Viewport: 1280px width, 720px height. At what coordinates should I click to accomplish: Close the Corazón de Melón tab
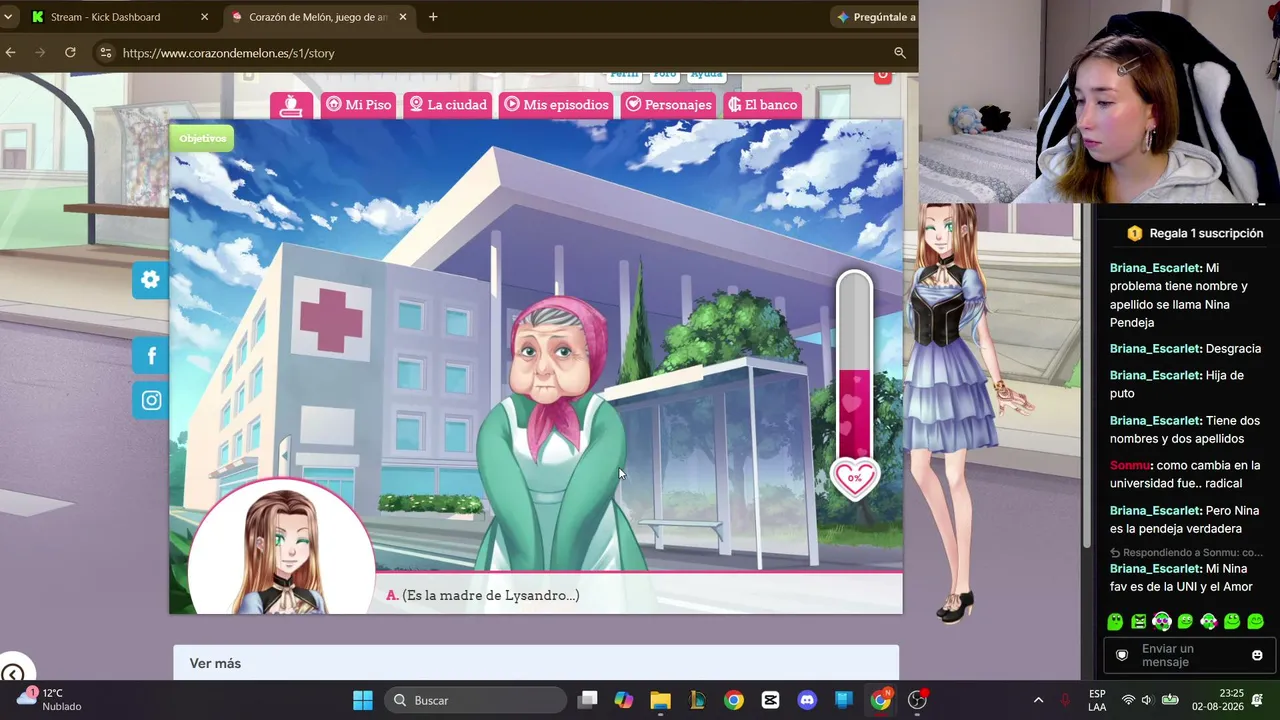(x=403, y=17)
